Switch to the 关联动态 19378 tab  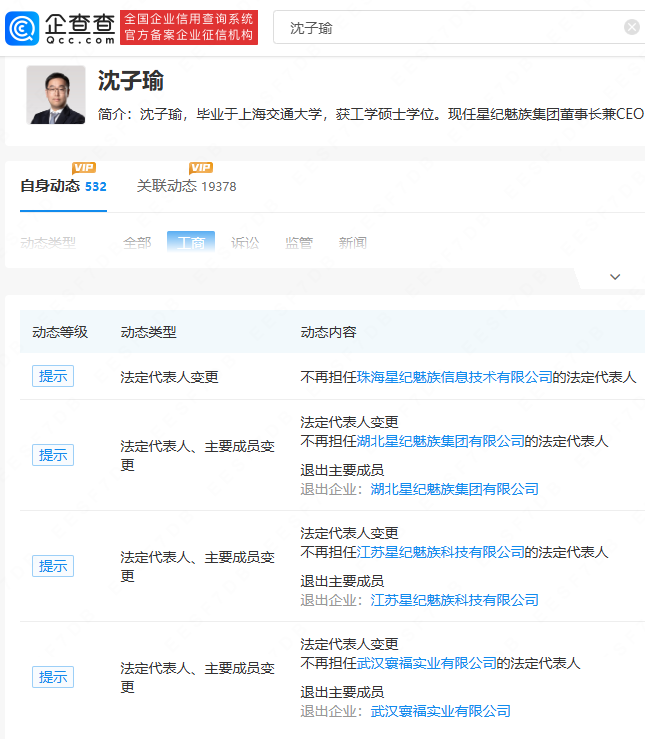click(x=187, y=186)
